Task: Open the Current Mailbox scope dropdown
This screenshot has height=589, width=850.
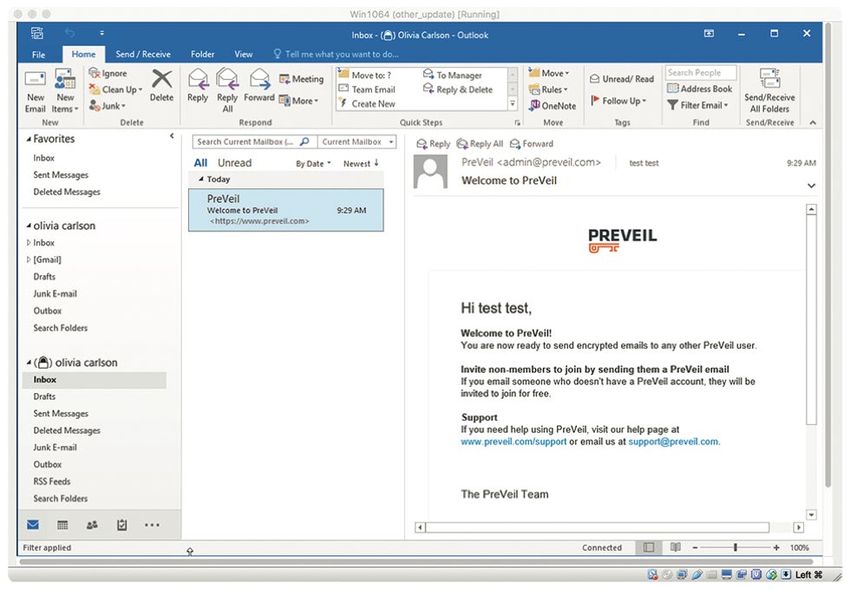Action: tap(357, 141)
